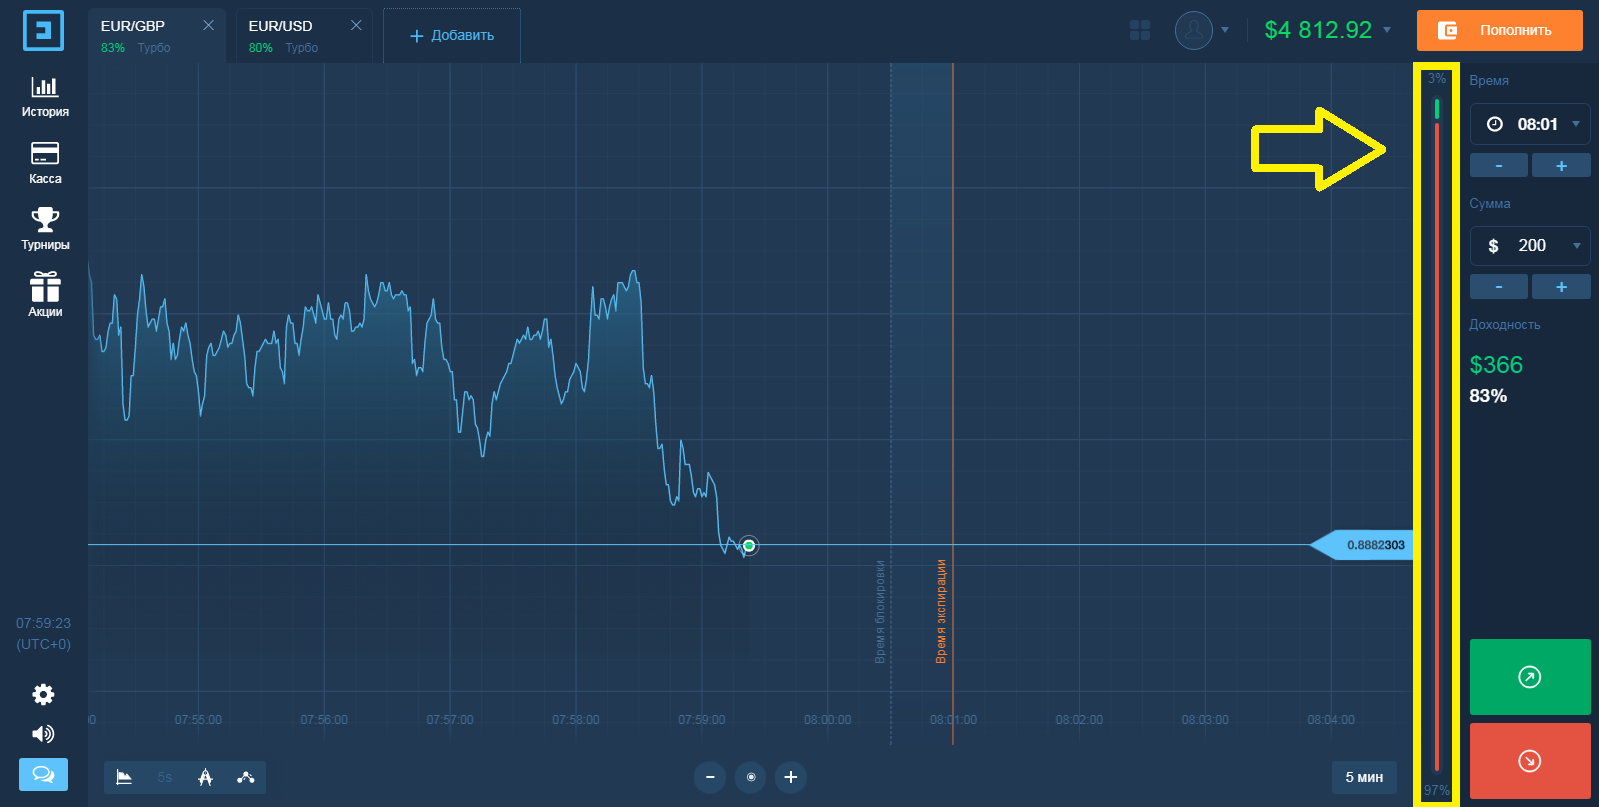Click the orange Пополнить deposit button
The image size is (1599, 807).
[x=1500, y=30]
